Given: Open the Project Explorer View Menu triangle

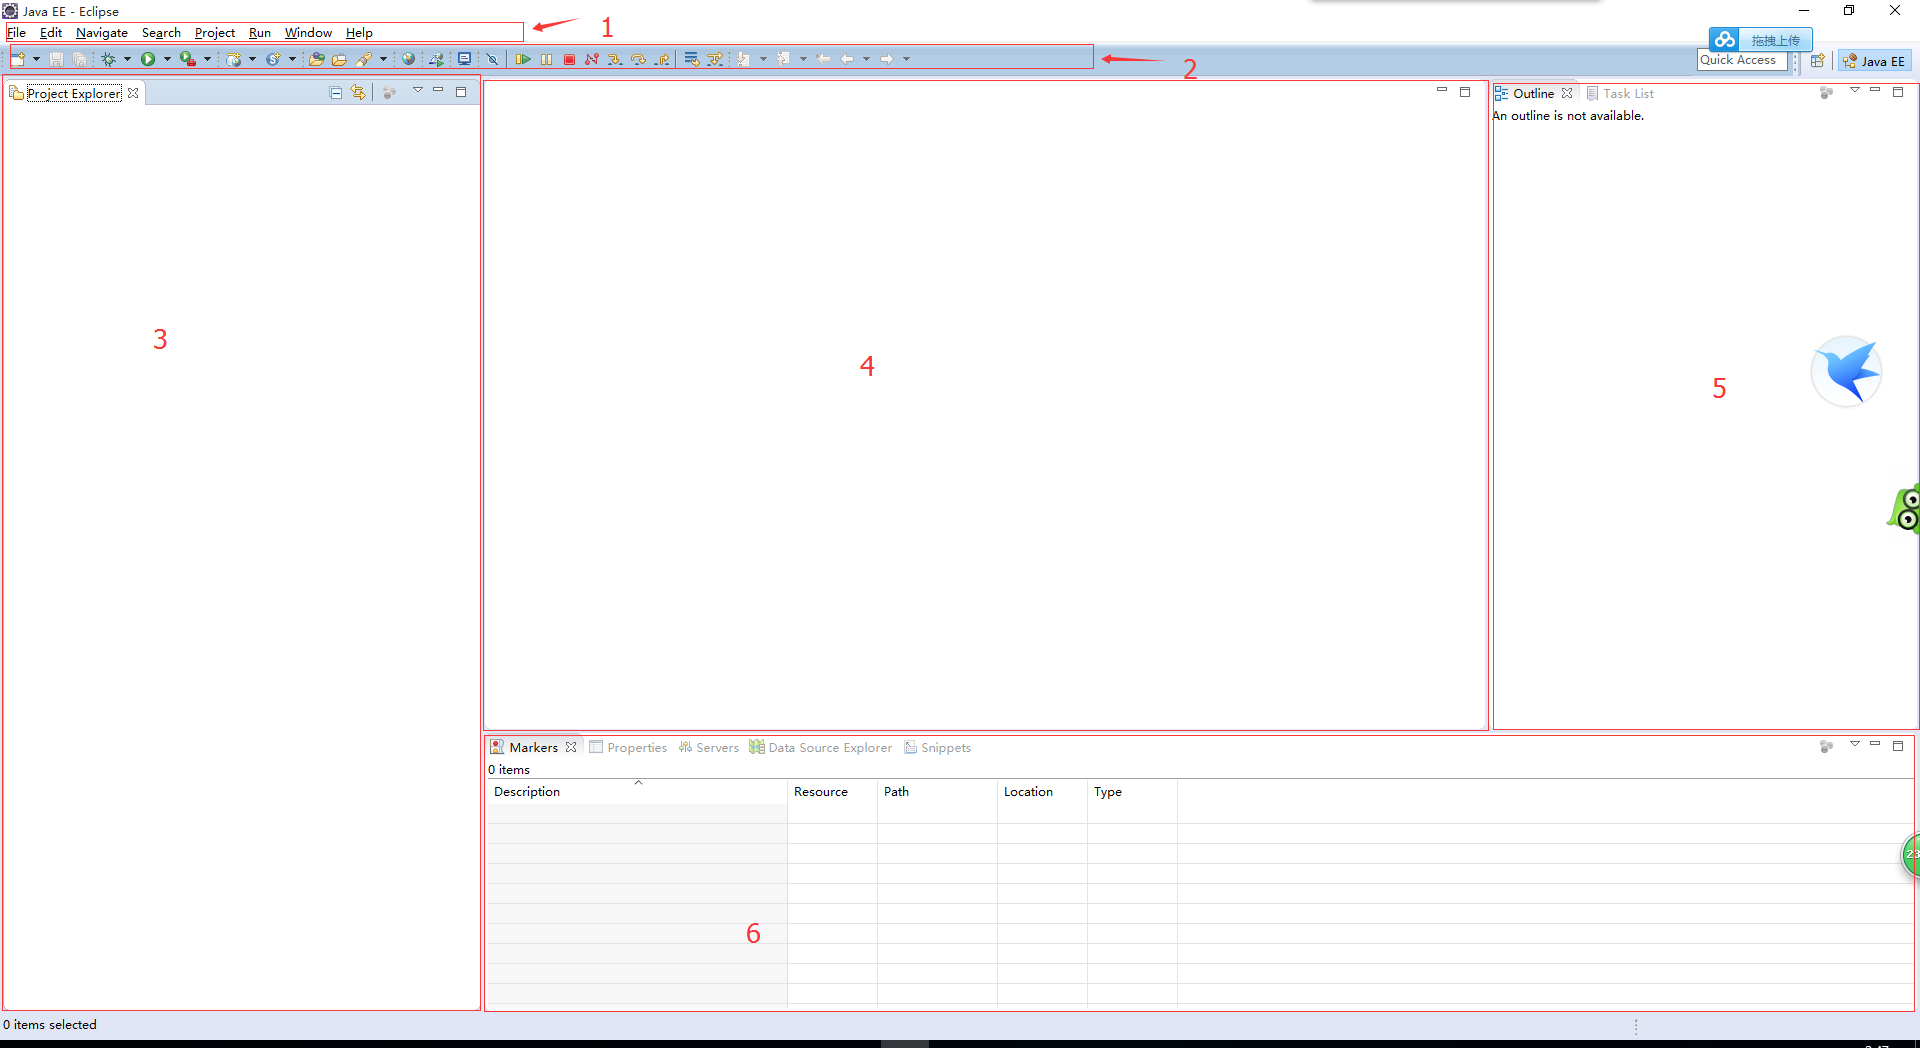Looking at the screenshot, I should [x=418, y=91].
